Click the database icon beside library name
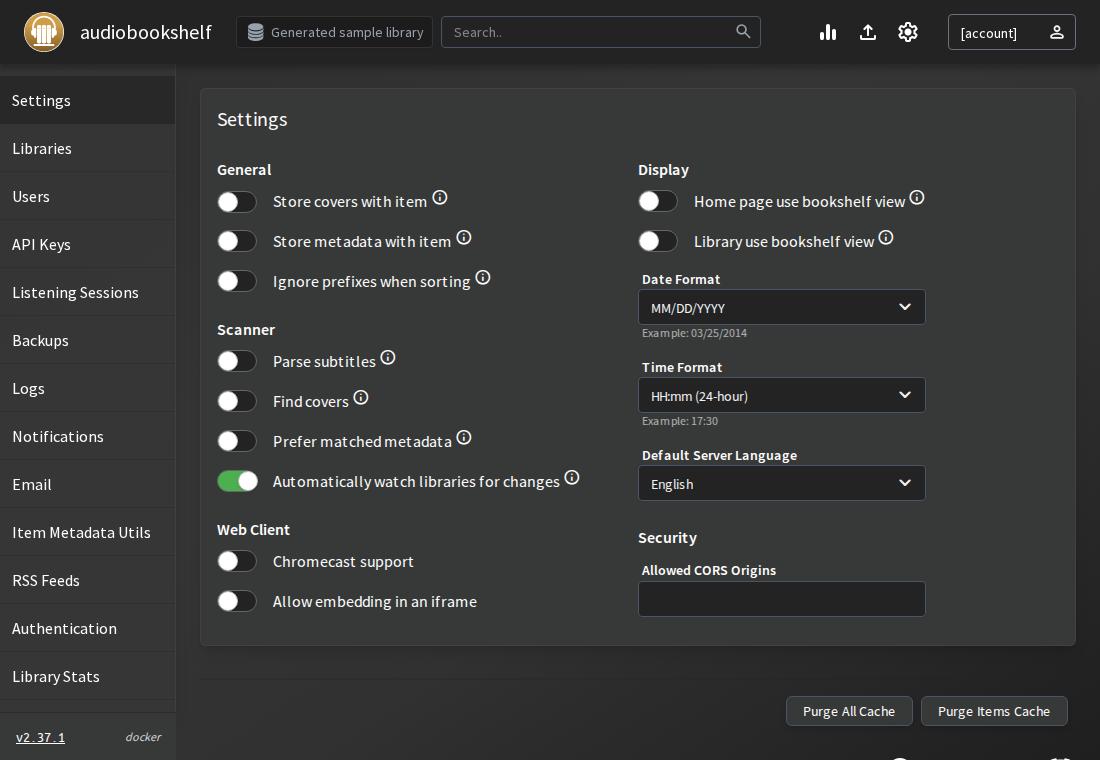1100x760 pixels. click(255, 32)
